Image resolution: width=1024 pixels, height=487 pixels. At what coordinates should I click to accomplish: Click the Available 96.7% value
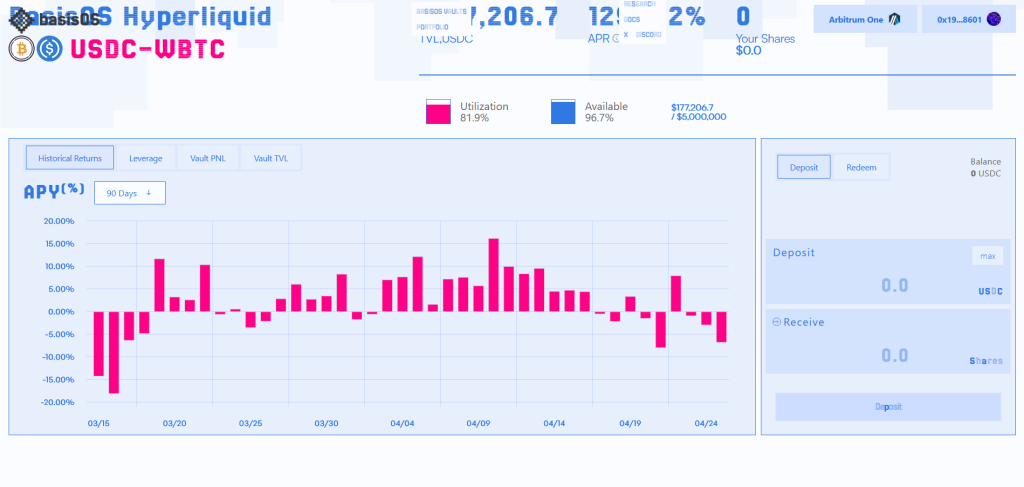click(600, 118)
